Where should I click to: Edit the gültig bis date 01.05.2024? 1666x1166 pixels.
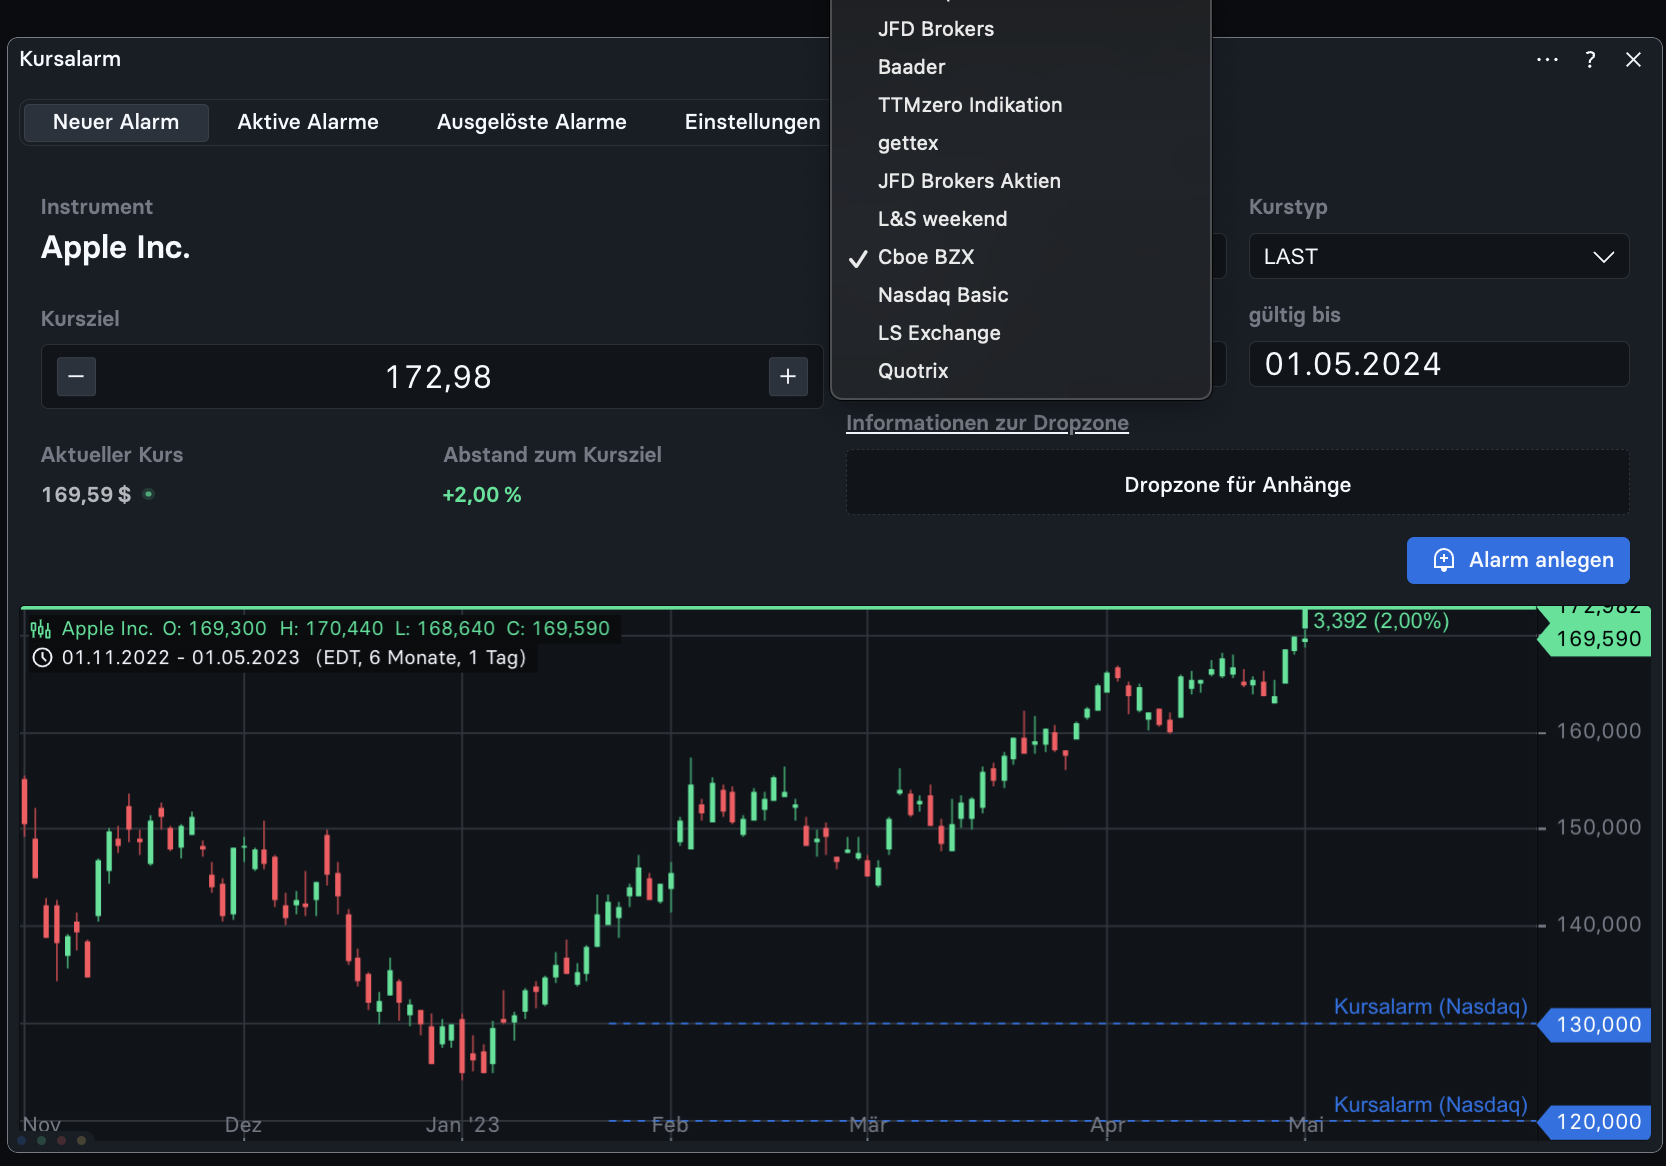point(1439,364)
